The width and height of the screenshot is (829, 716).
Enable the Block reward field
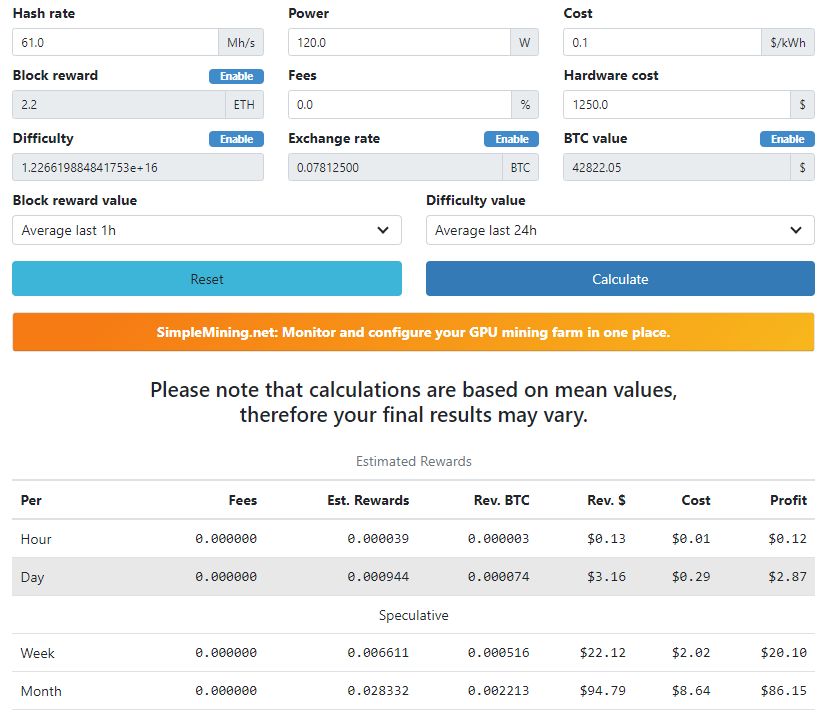tap(236, 76)
